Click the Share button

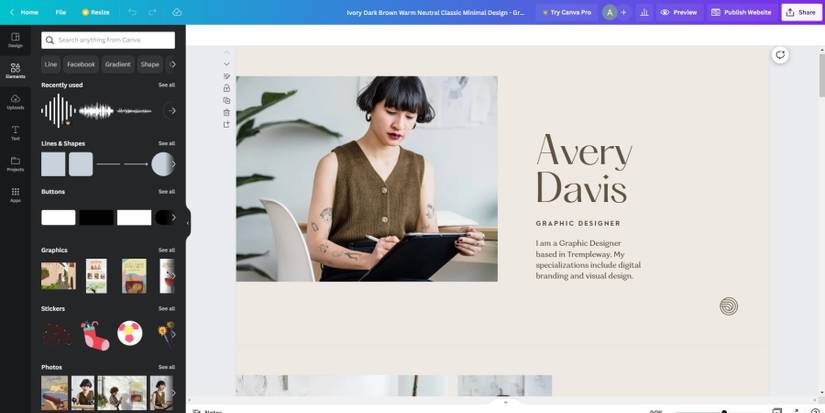[x=801, y=12]
